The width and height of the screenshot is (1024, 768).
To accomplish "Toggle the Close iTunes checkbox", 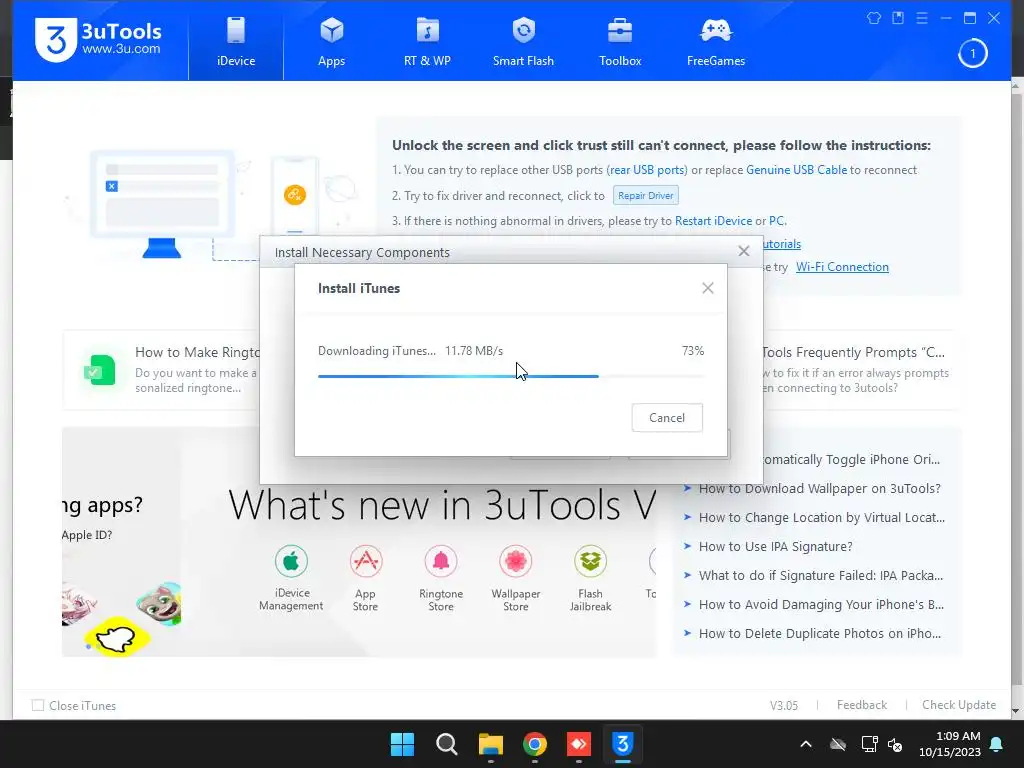I will click(38, 705).
